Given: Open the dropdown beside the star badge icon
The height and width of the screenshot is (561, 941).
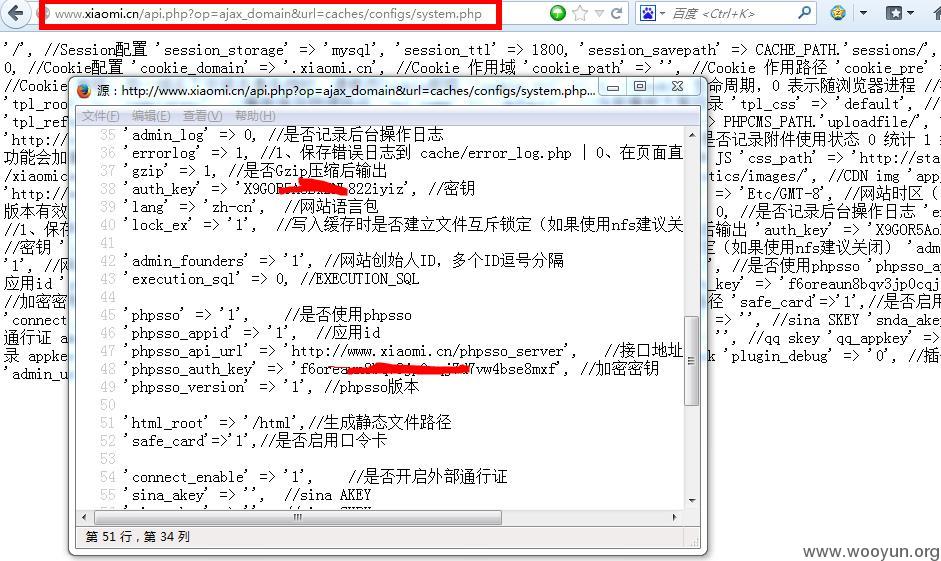Looking at the screenshot, I should [863, 13].
